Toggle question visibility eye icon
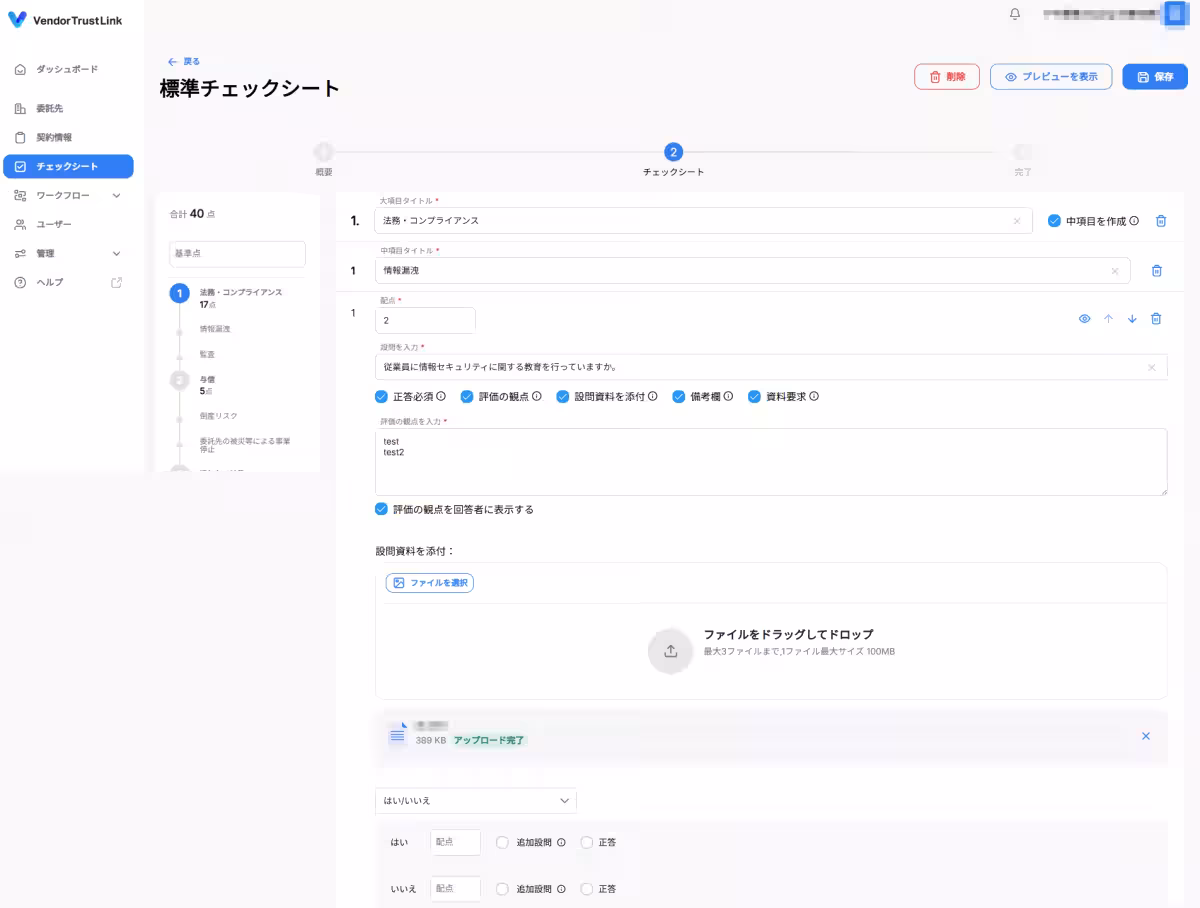1200x908 pixels. point(1084,319)
